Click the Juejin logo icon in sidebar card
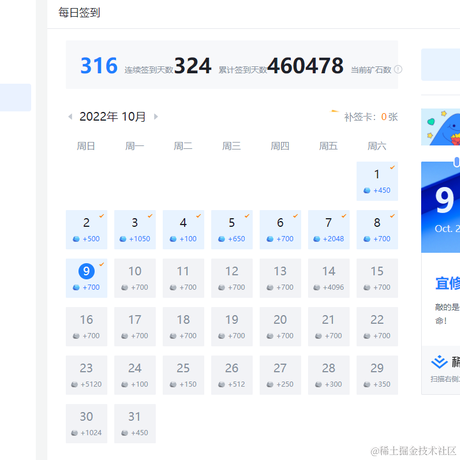This screenshot has width=460, height=460. coord(439,362)
